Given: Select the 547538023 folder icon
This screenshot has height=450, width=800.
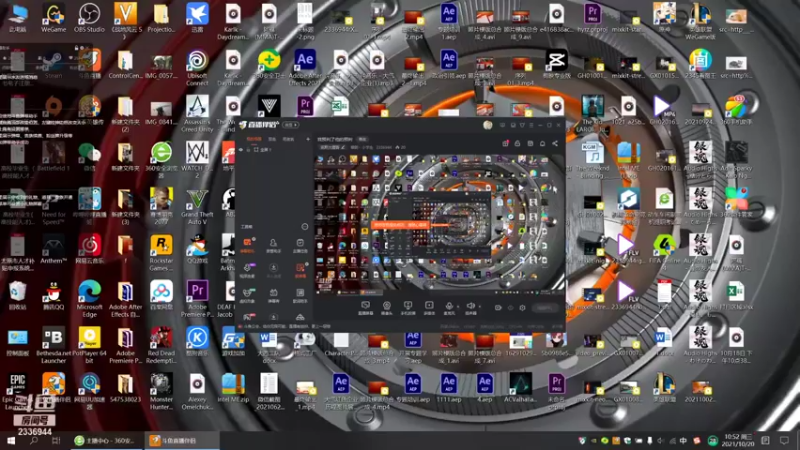Looking at the screenshot, I should [x=125, y=388].
